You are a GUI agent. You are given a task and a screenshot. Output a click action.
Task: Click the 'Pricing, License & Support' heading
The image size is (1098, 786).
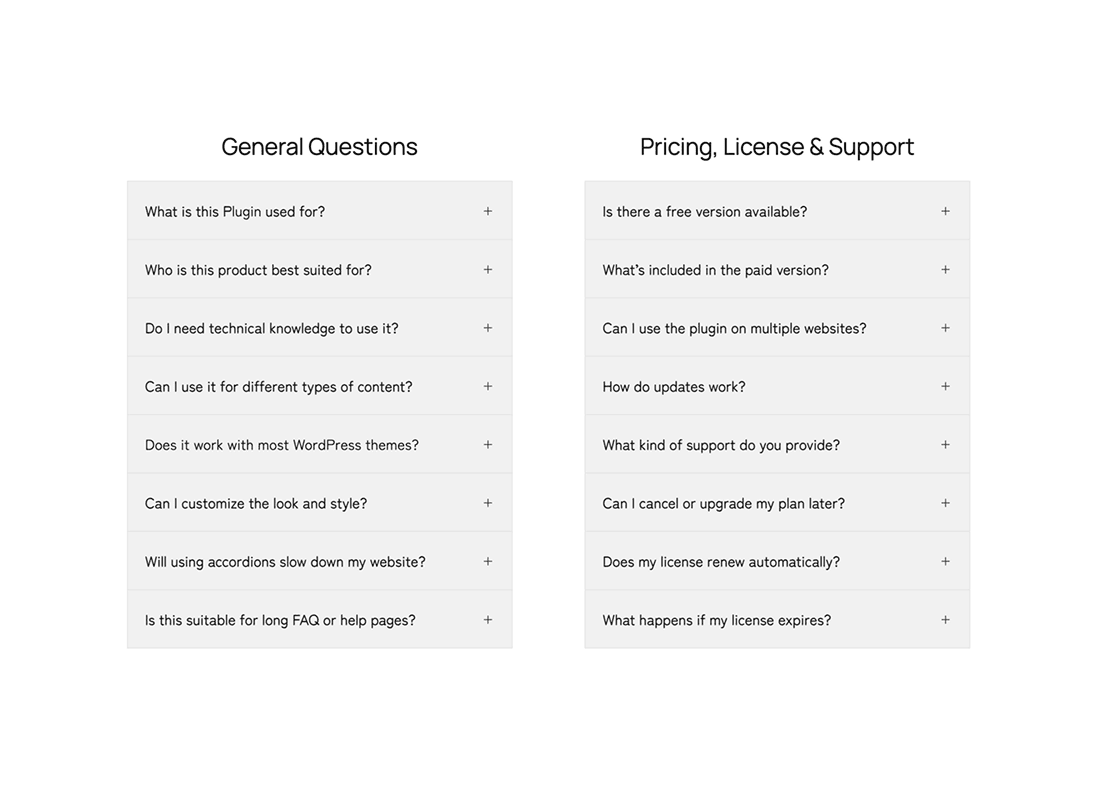tap(777, 147)
